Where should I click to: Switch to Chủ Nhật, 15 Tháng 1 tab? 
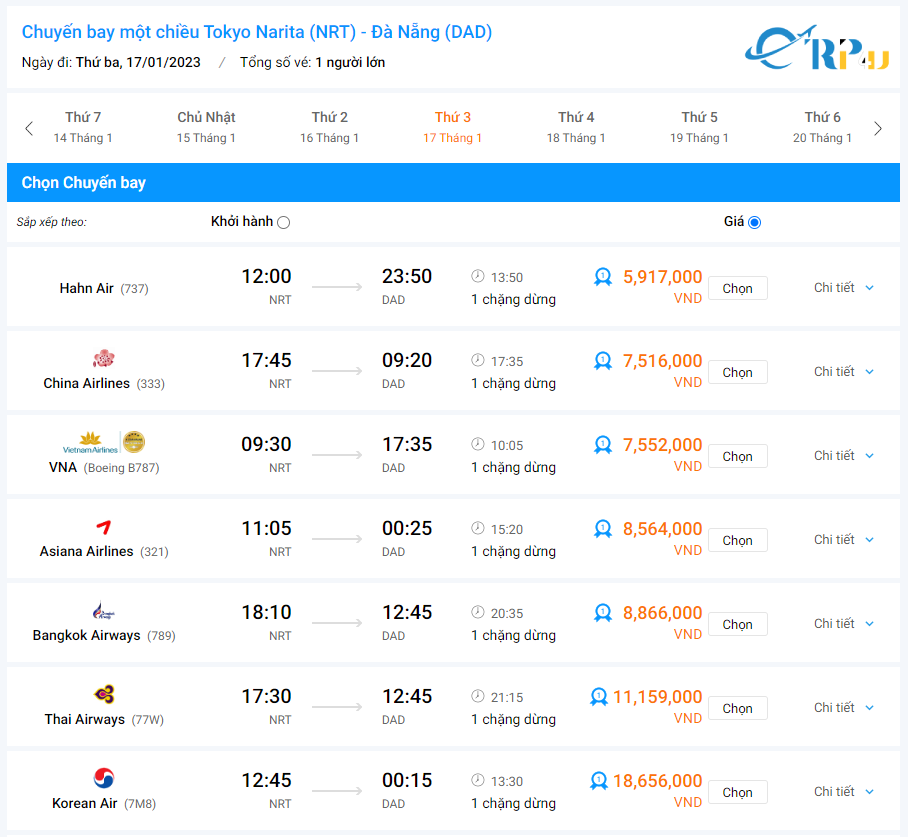click(206, 128)
